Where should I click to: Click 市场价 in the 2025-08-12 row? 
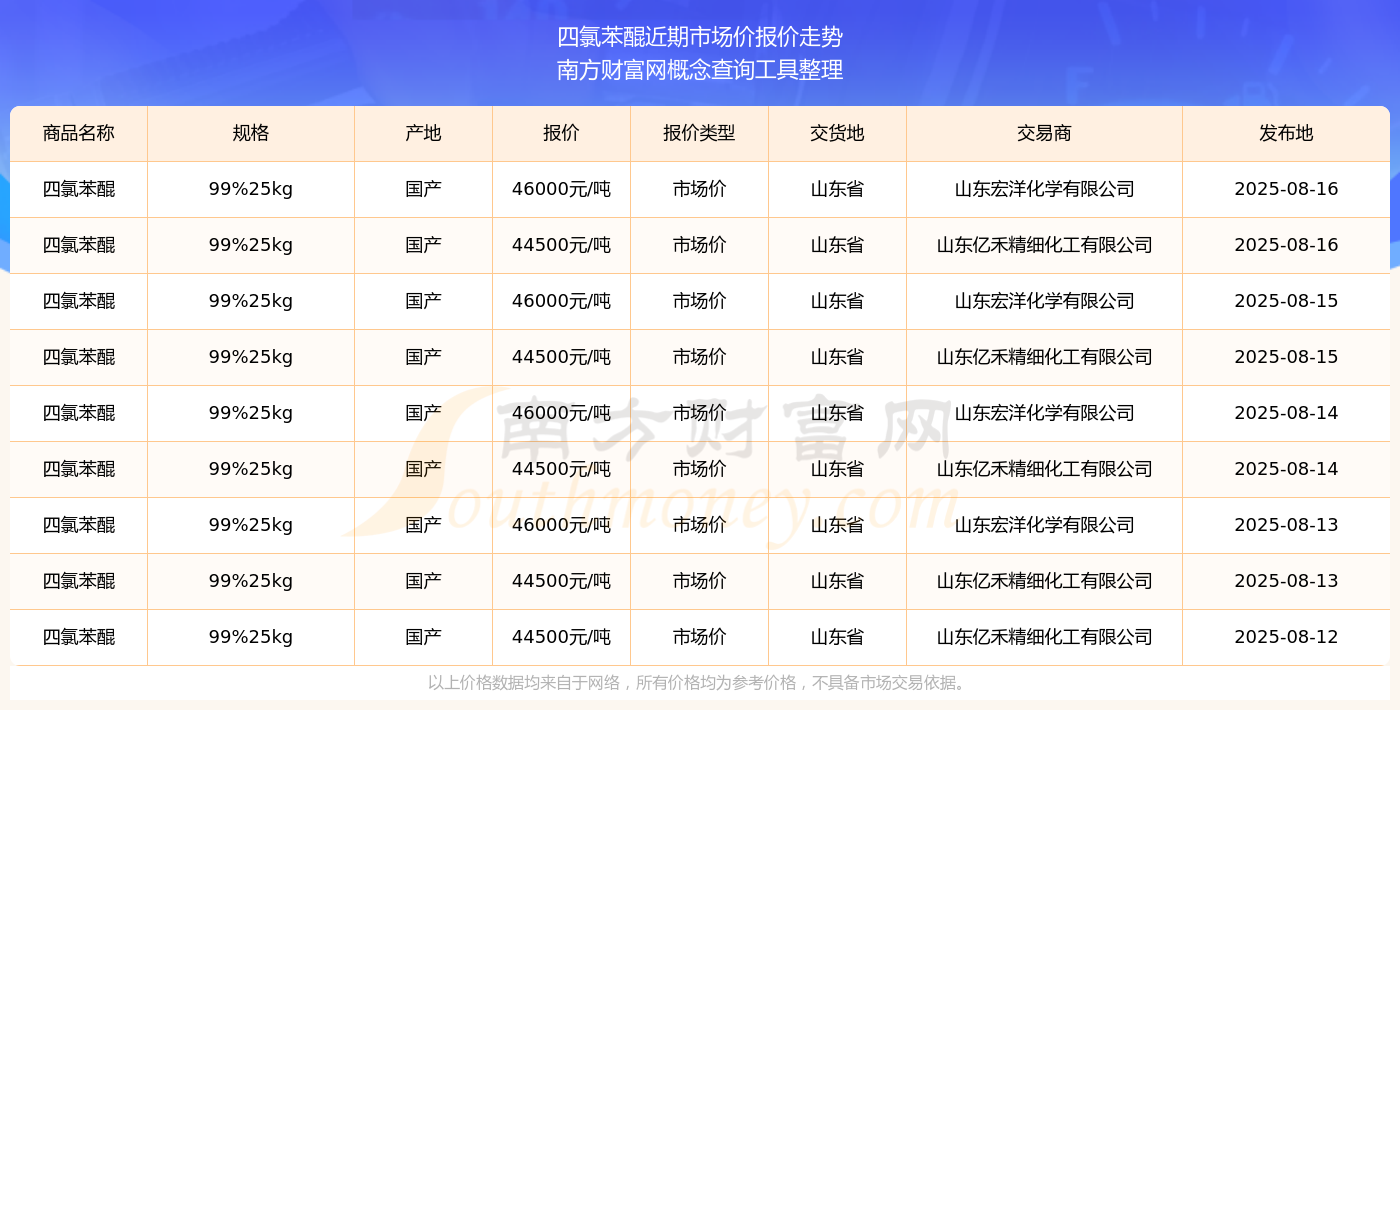pyautogui.click(x=699, y=637)
